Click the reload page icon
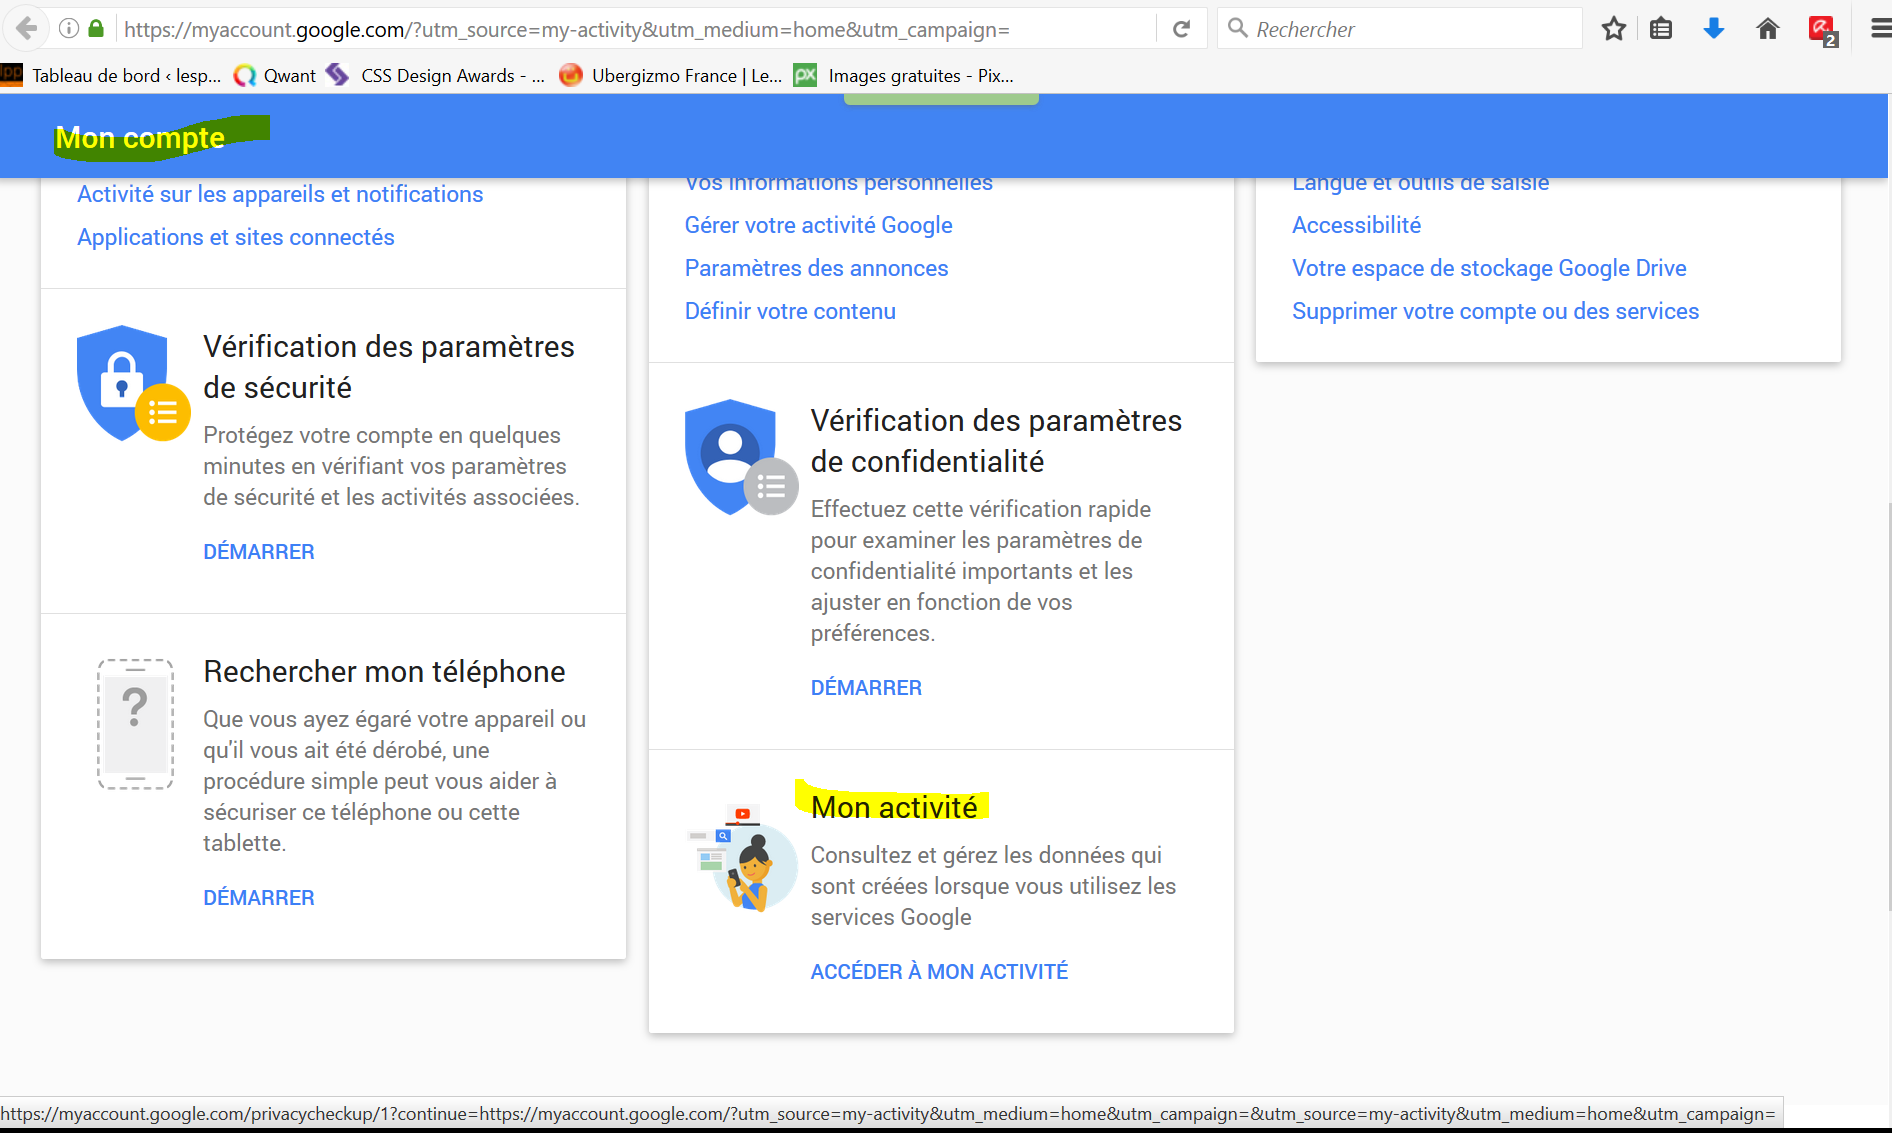 1181,29
